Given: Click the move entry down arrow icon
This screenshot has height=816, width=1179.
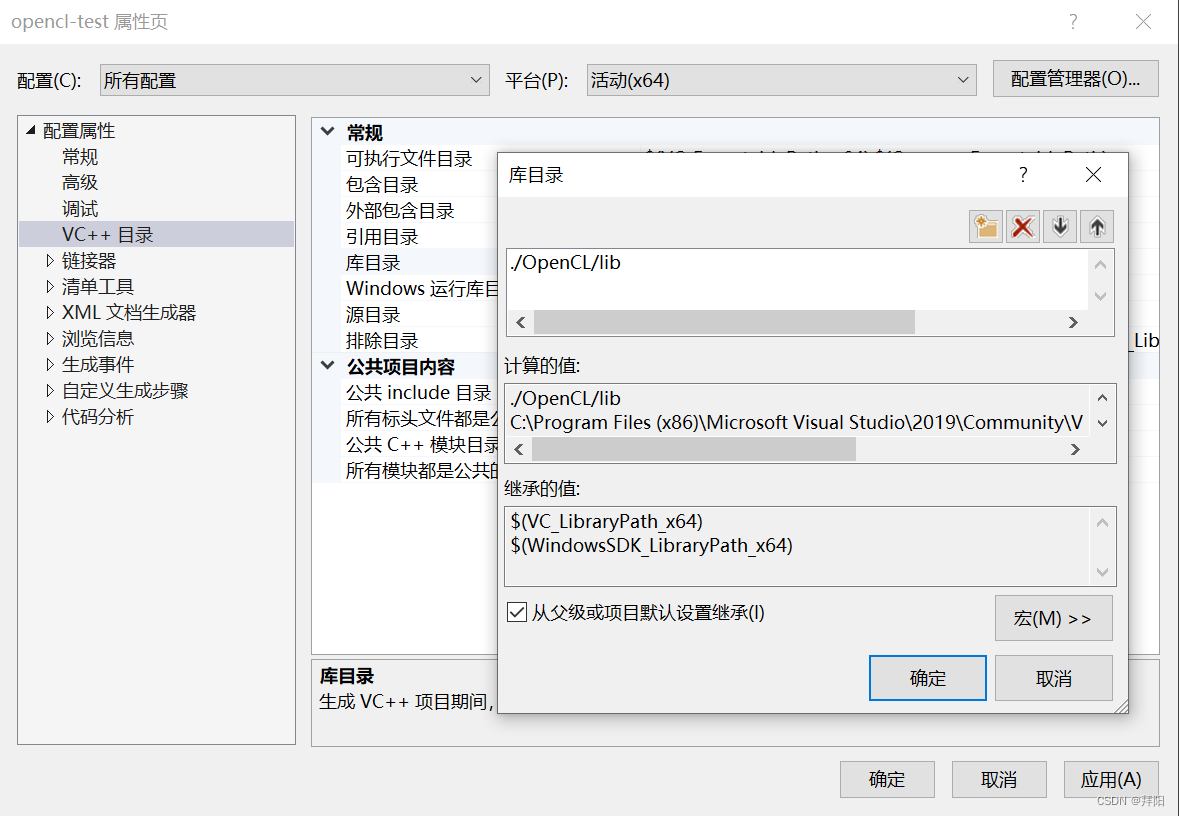Looking at the screenshot, I should click(1059, 226).
